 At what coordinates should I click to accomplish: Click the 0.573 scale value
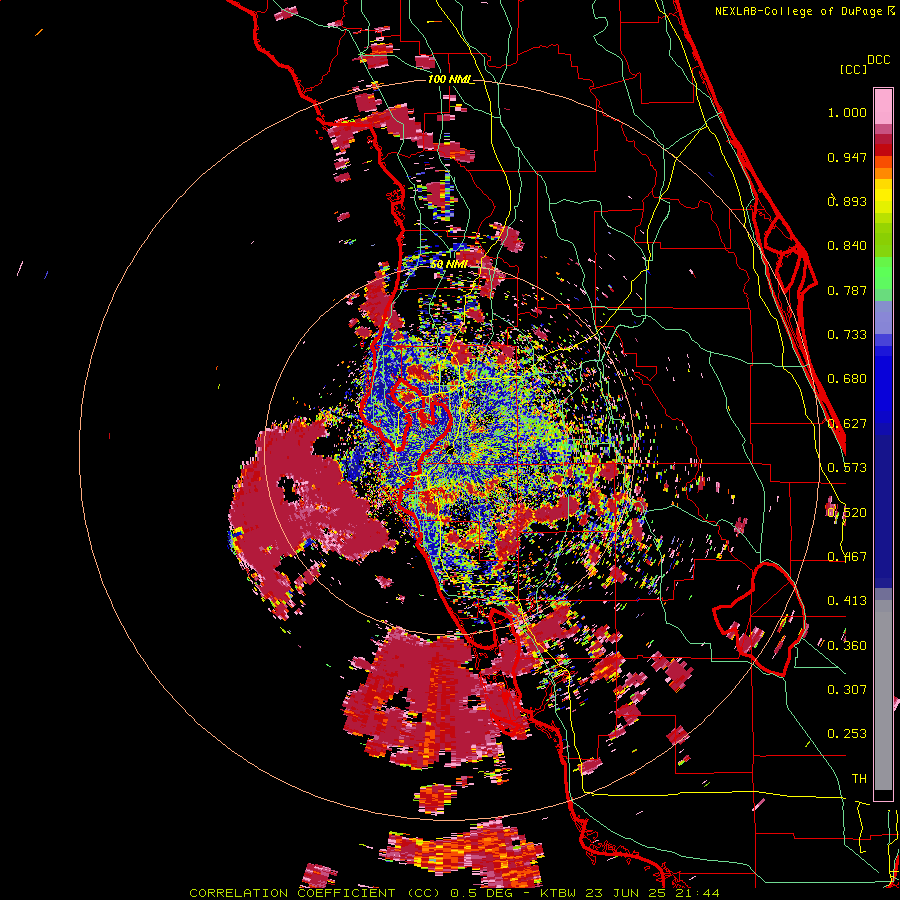(847, 468)
